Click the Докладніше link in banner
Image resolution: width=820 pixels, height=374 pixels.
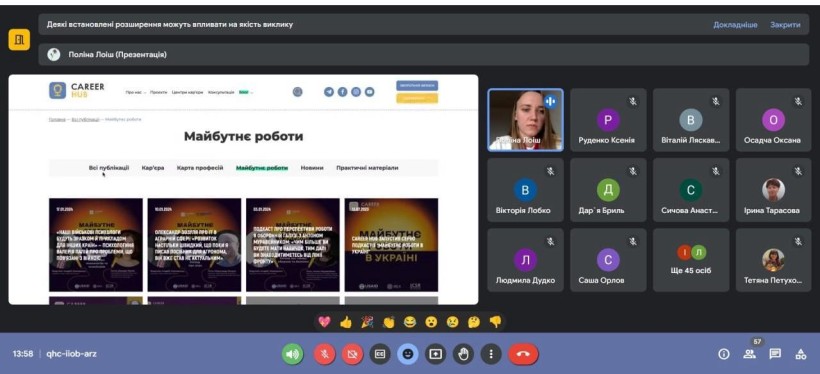(735, 25)
